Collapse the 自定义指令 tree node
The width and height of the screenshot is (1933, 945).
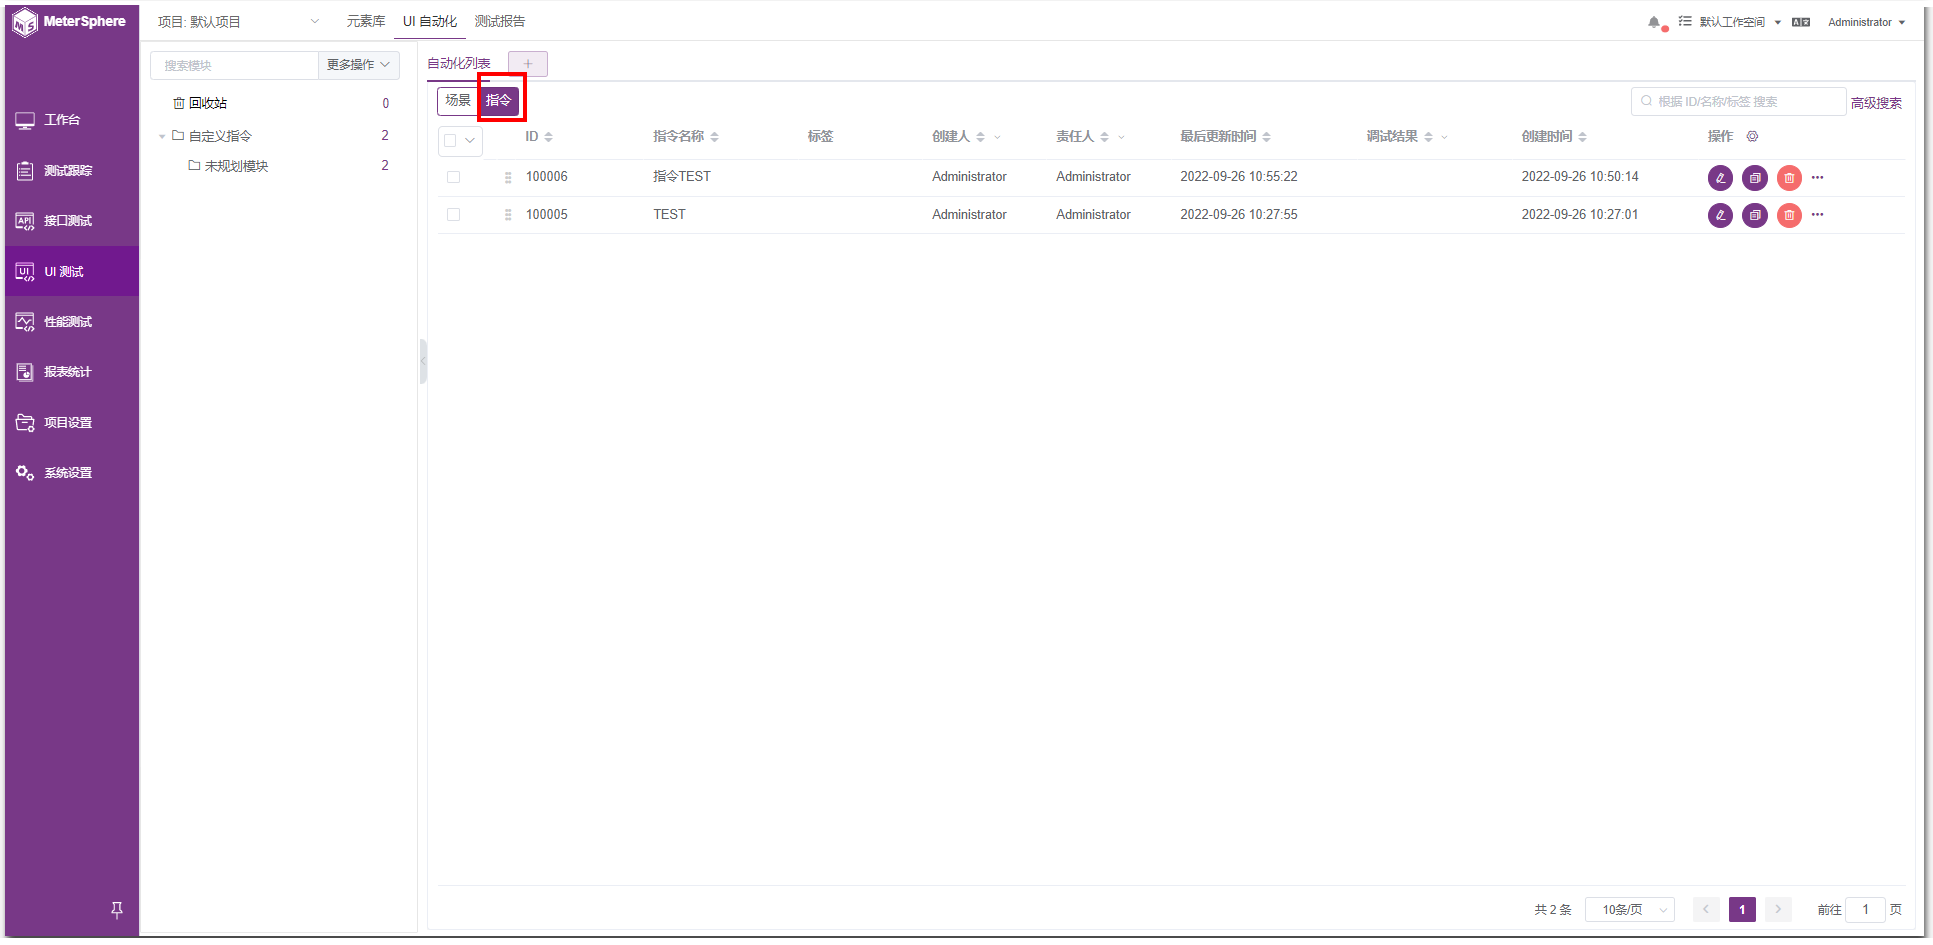tap(162, 136)
